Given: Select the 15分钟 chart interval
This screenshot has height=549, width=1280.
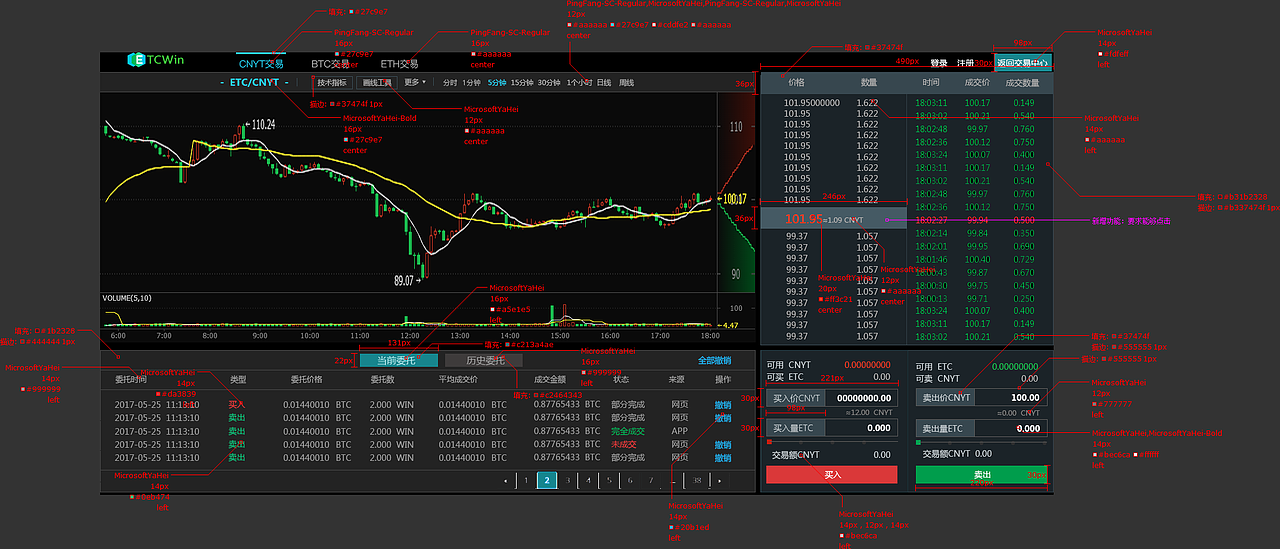Looking at the screenshot, I should pyautogui.click(x=522, y=82).
